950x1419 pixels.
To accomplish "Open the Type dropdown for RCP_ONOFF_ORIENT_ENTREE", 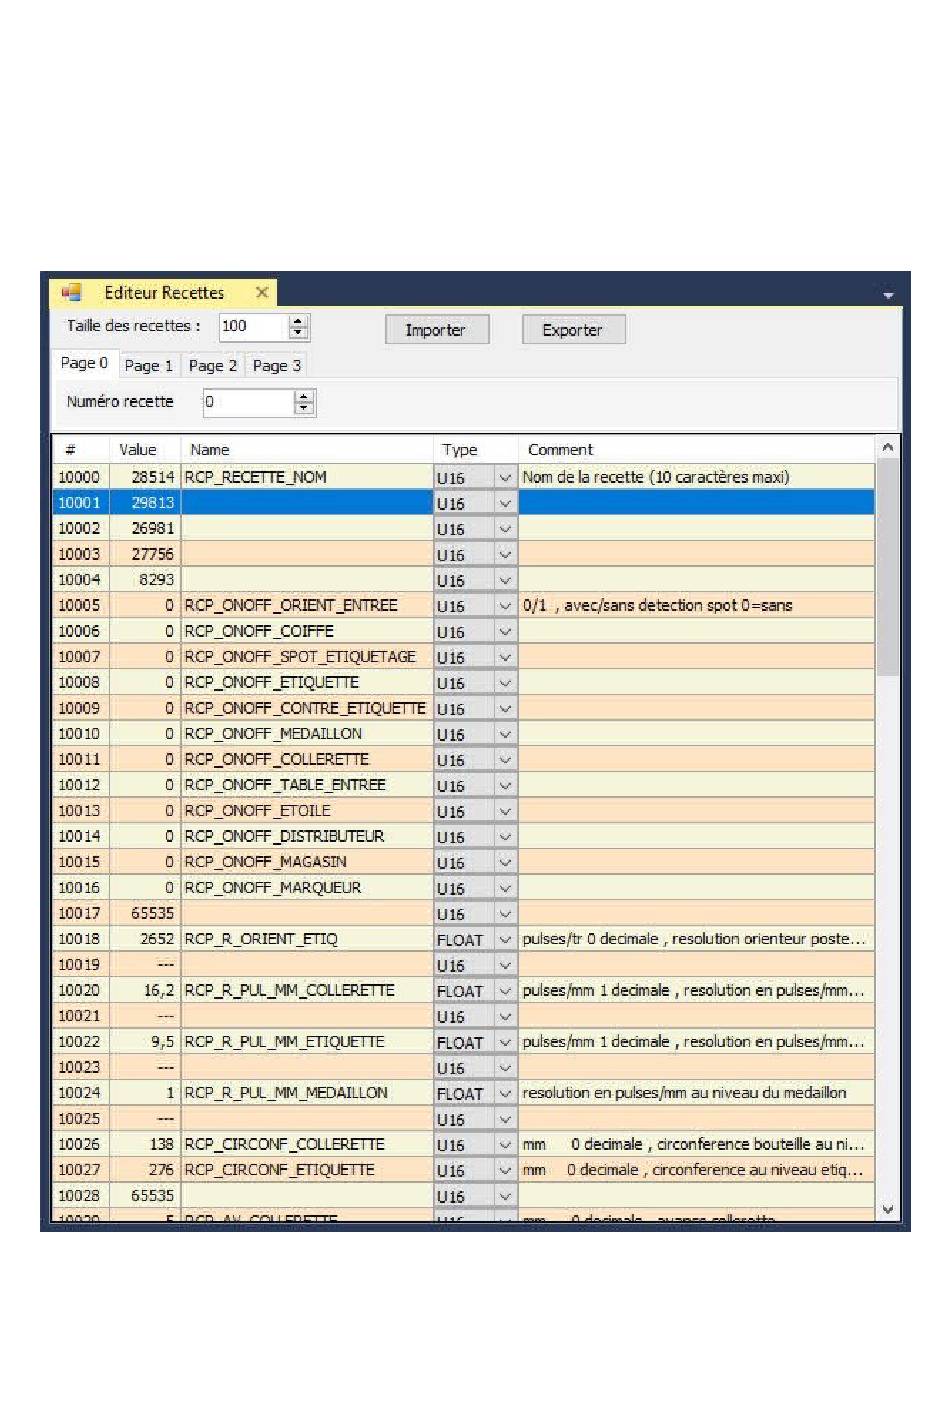I will (505, 606).
